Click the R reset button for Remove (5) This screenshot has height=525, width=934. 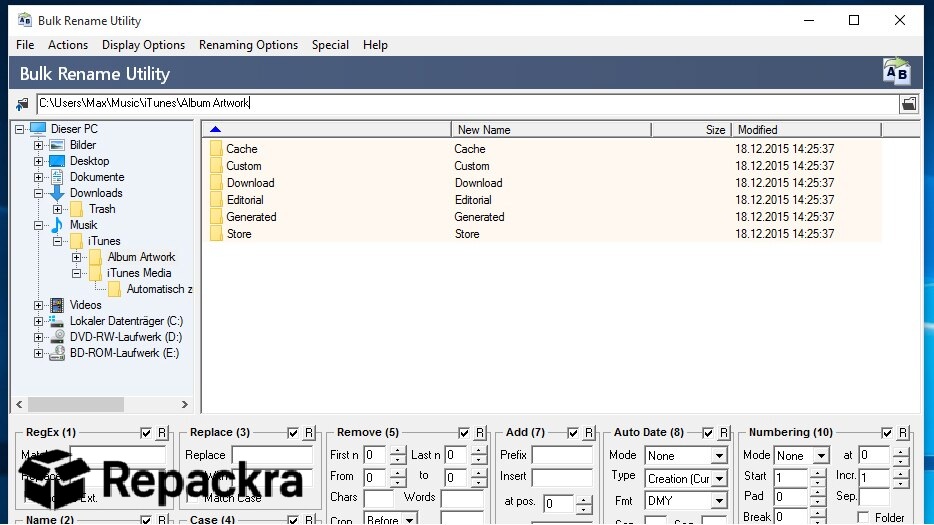point(480,433)
